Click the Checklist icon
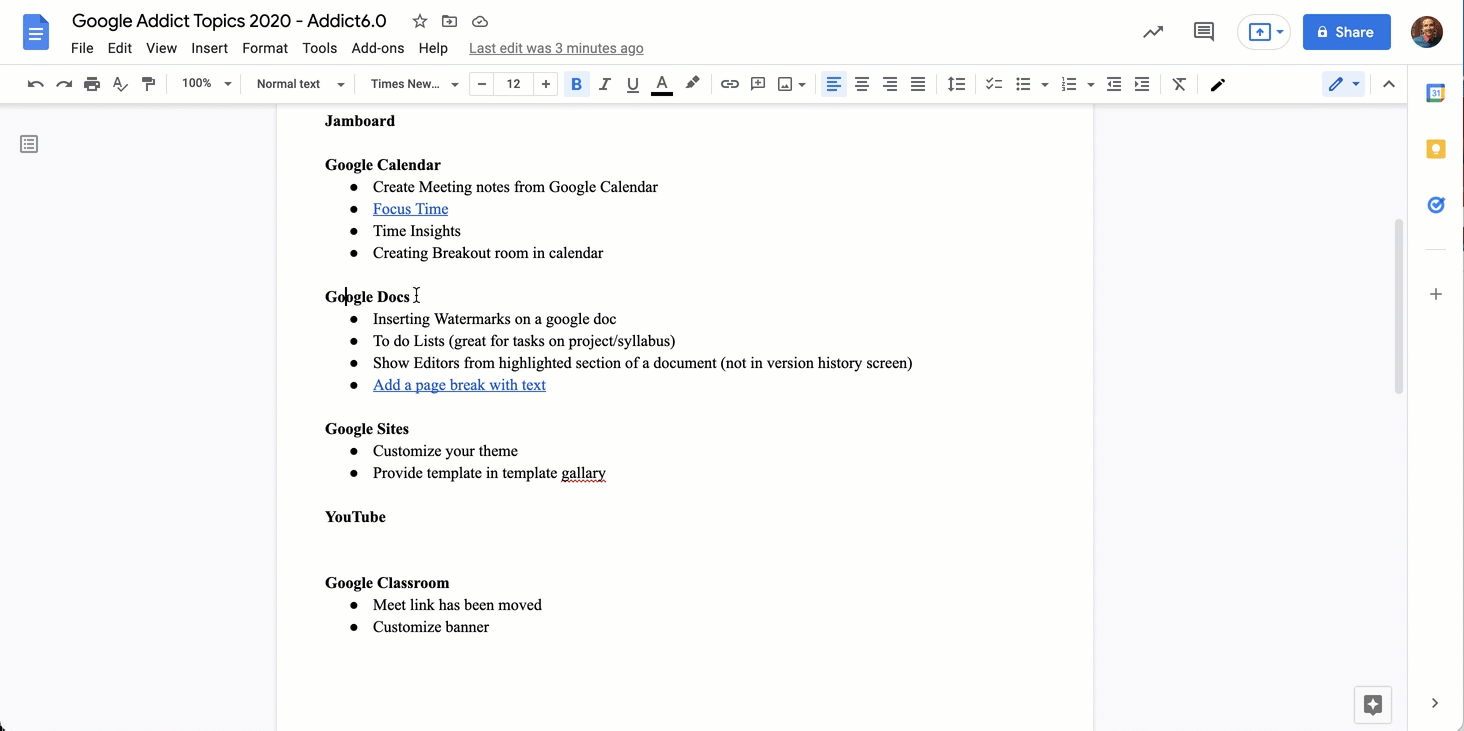Image resolution: width=1464 pixels, height=731 pixels. pos(994,84)
